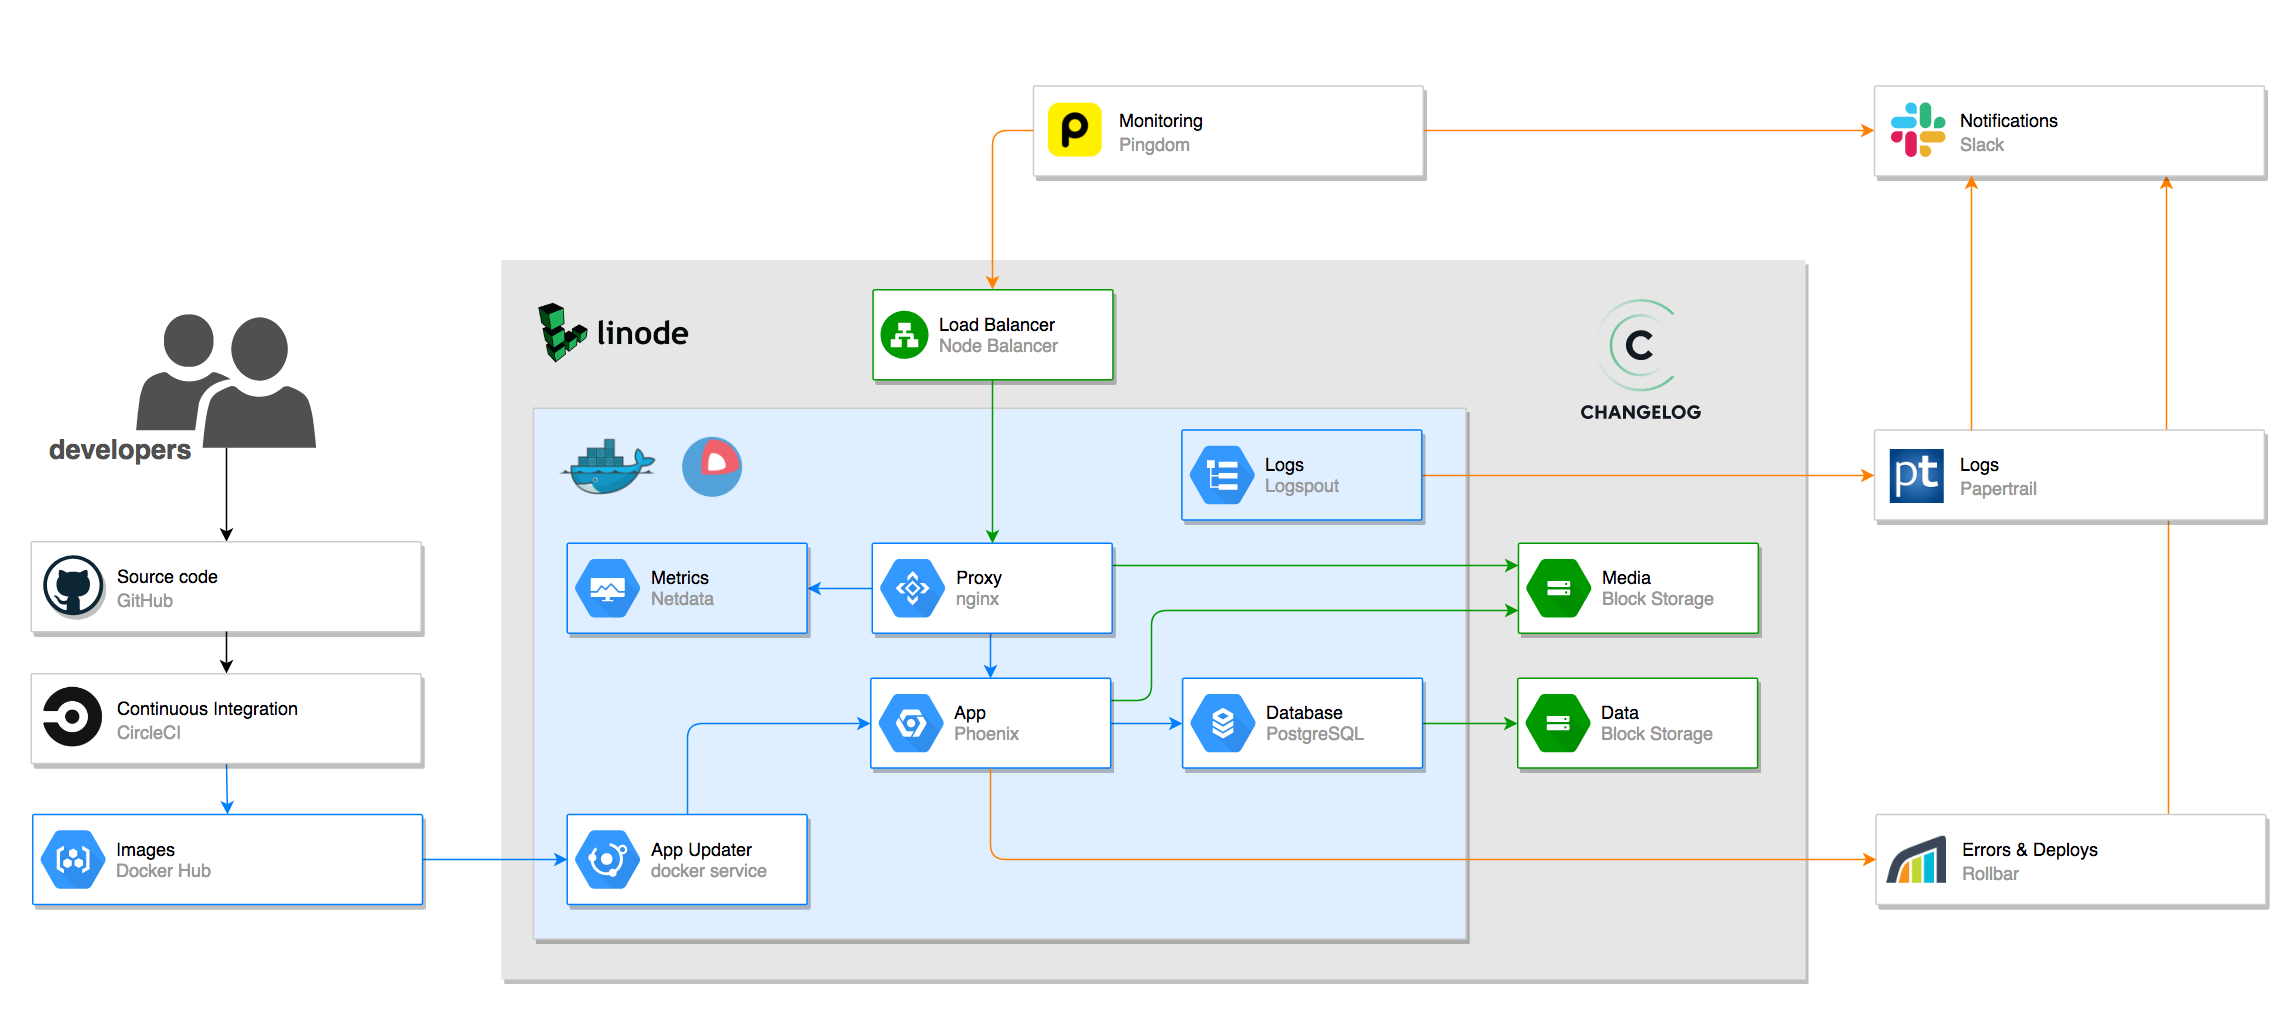
Task: Click the 'Source code' label
Action: [167, 577]
